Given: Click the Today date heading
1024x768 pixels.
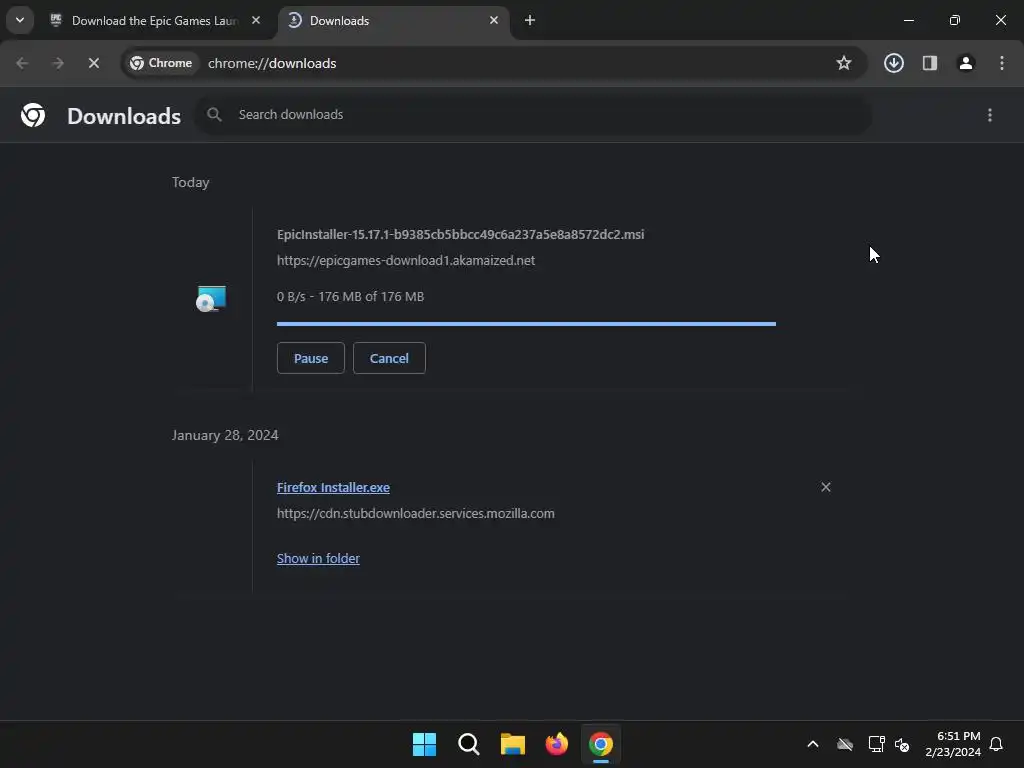Looking at the screenshot, I should click(191, 182).
